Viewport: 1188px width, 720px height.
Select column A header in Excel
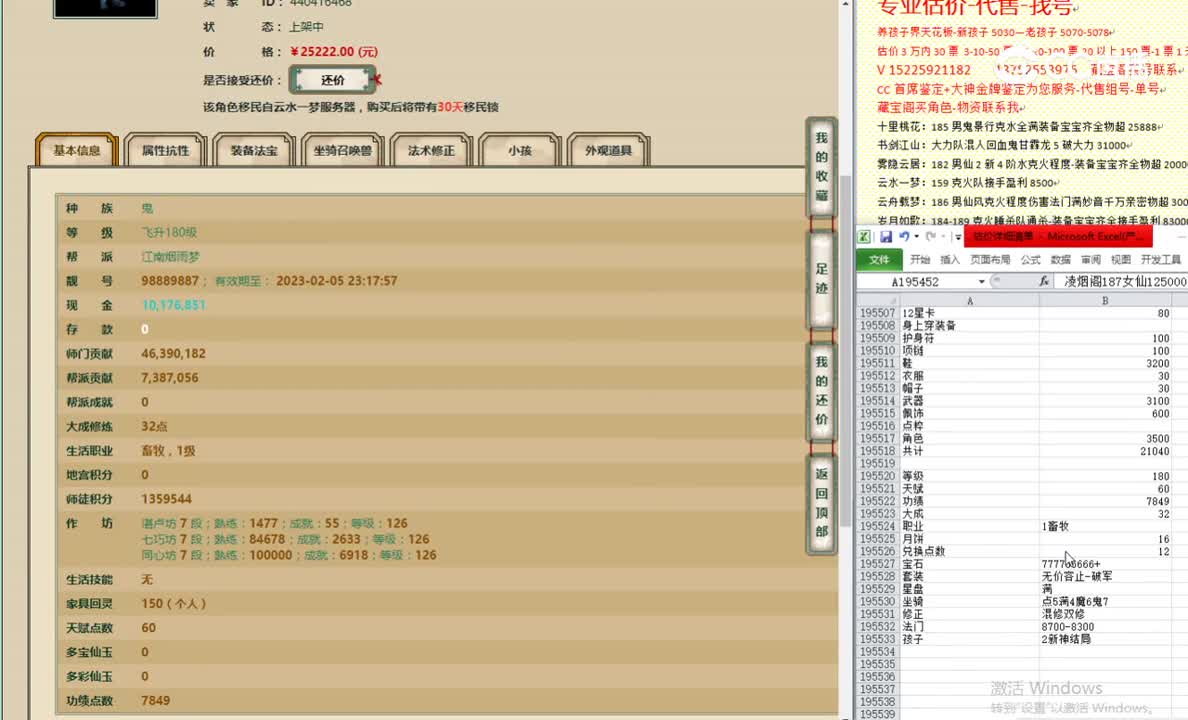tap(969, 301)
